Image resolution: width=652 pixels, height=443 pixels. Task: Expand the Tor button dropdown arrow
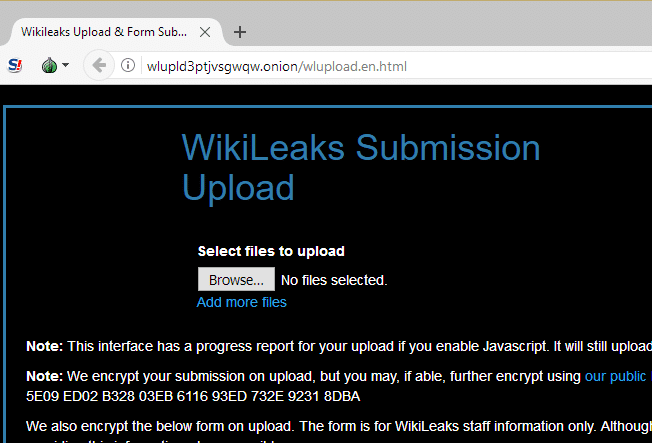coord(65,65)
